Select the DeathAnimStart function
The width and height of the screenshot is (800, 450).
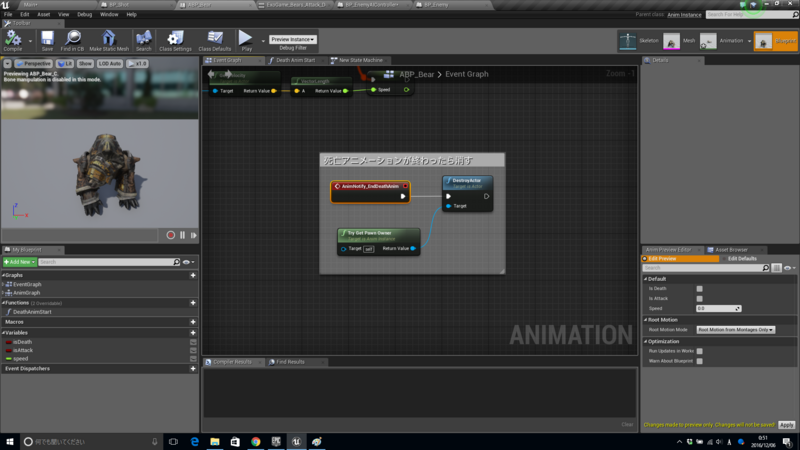pyautogui.click(x=32, y=312)
